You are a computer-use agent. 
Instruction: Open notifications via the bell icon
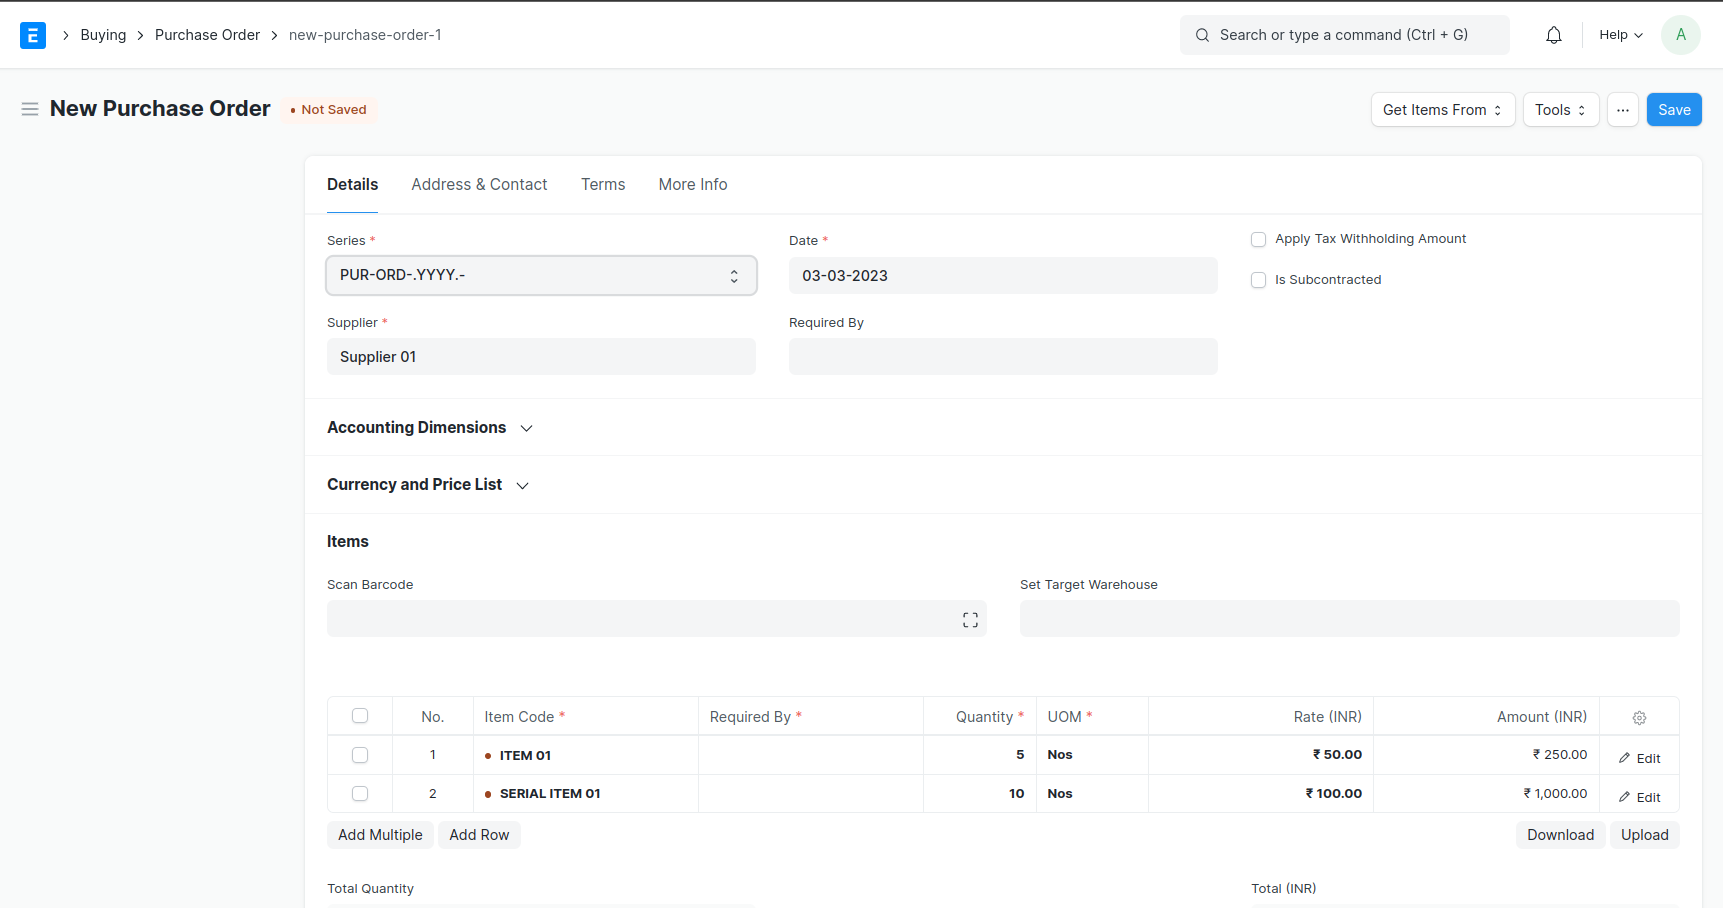(x=1553, y=34)
